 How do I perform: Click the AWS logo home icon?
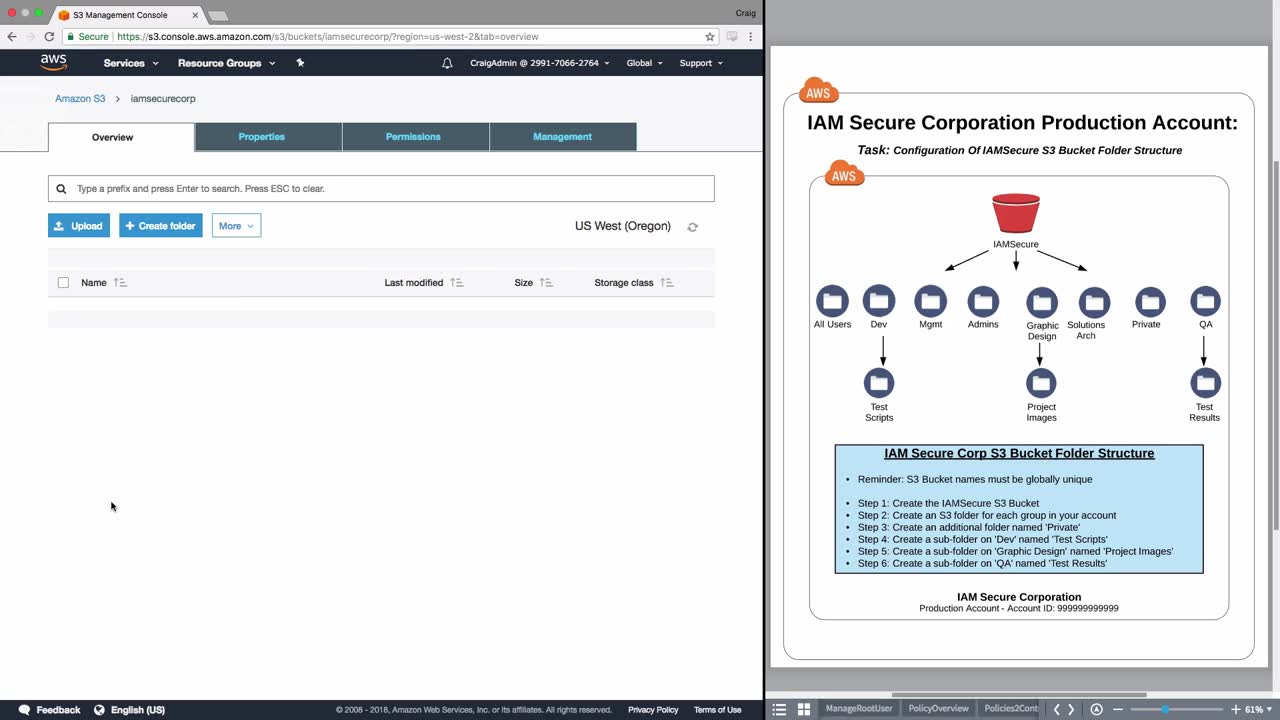[54, 62]
